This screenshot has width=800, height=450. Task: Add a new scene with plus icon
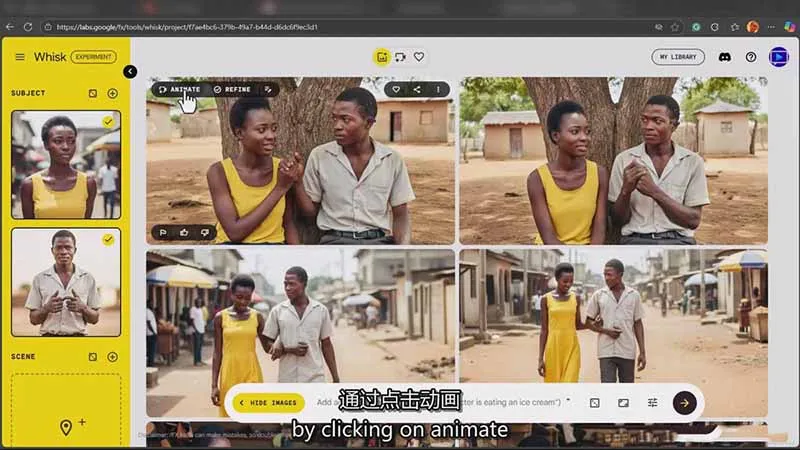(112, 356)
